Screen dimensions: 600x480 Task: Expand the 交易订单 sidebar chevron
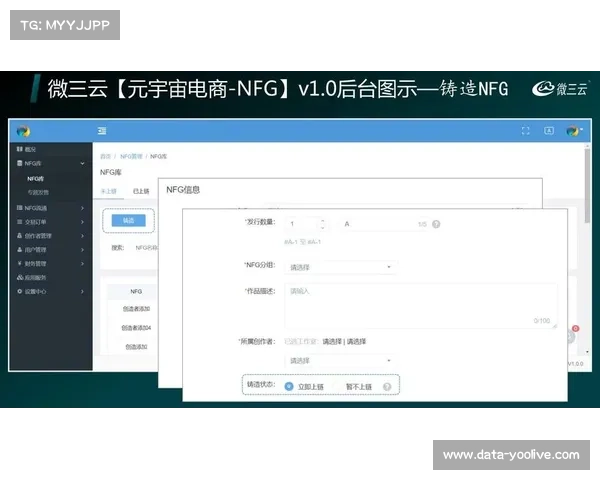82,222
